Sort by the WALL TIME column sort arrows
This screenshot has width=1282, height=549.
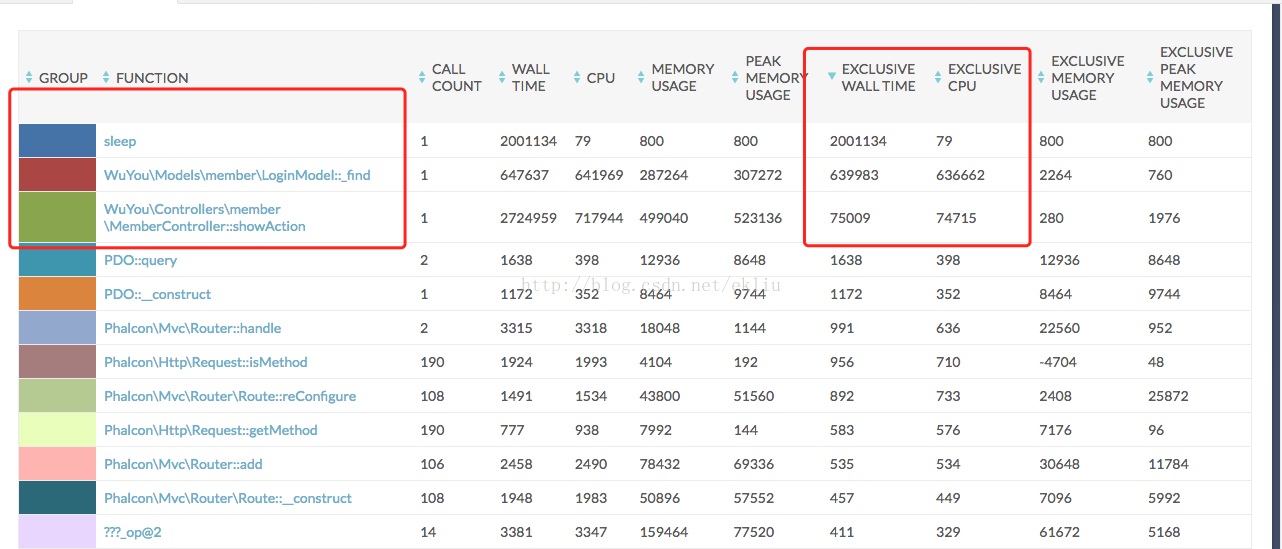coord(502,78)
